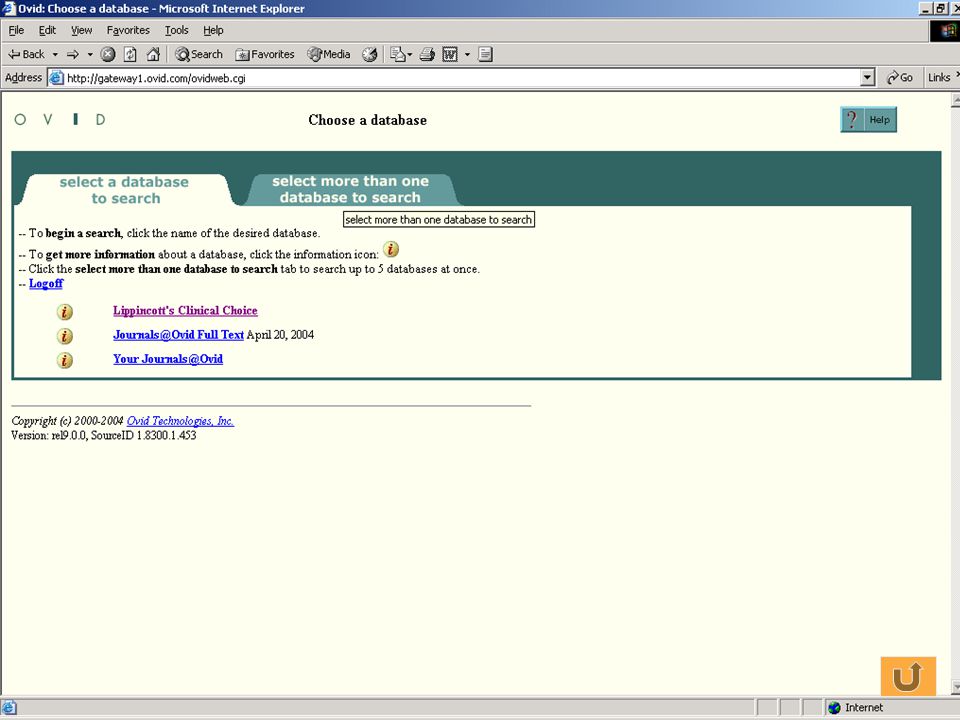
Task: Open the Media toolbar button
Action: point(329,54)
